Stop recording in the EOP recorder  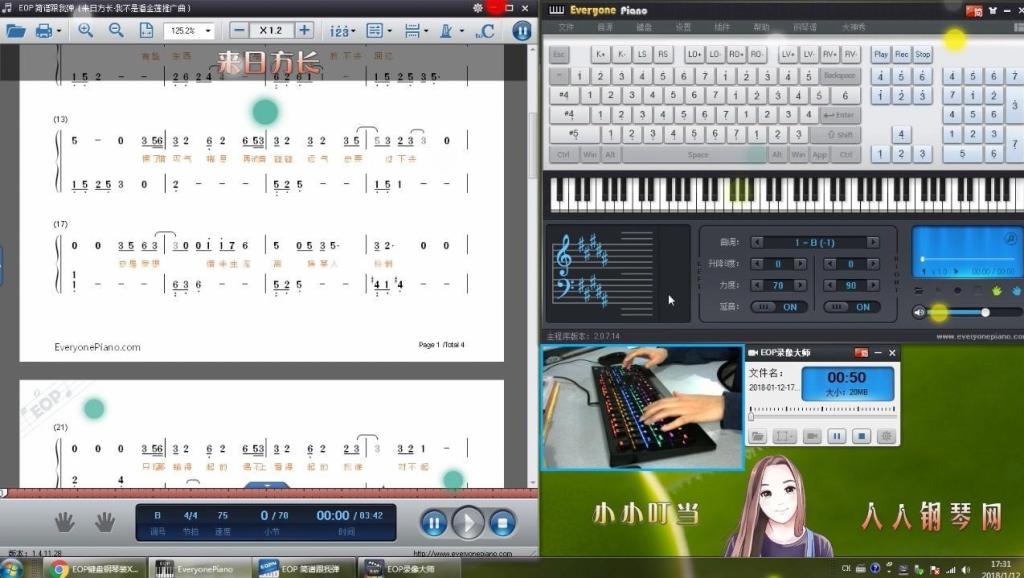click(861, 436)
